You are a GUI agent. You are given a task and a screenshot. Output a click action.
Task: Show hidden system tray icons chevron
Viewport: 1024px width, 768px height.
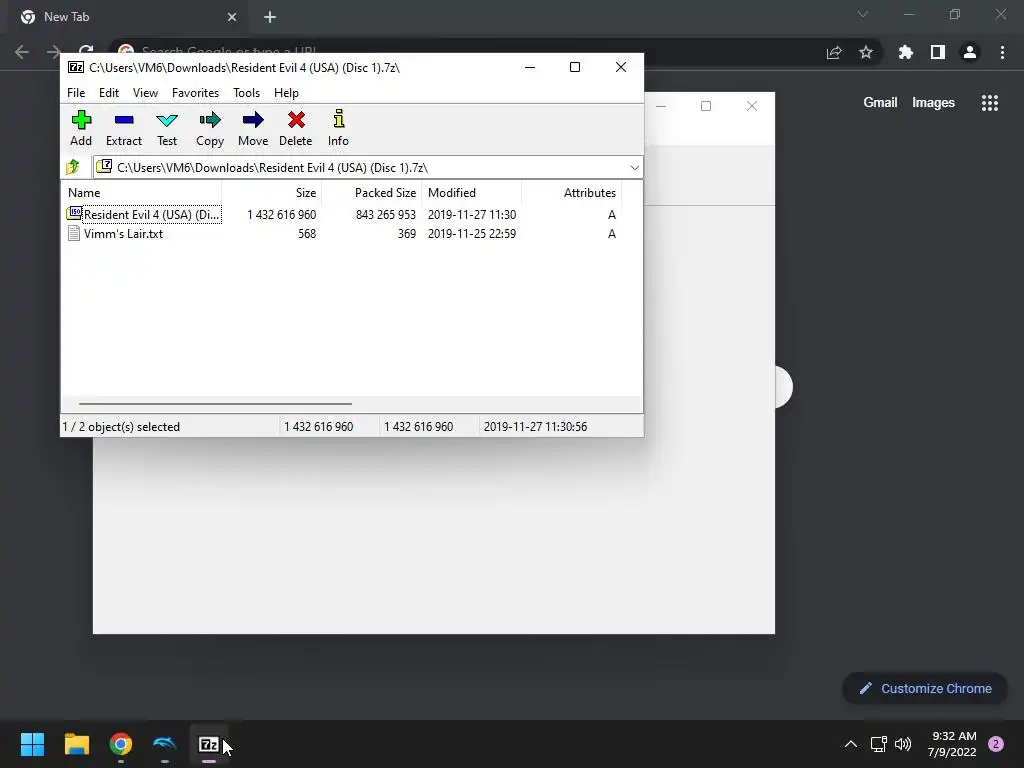point(850,744)
